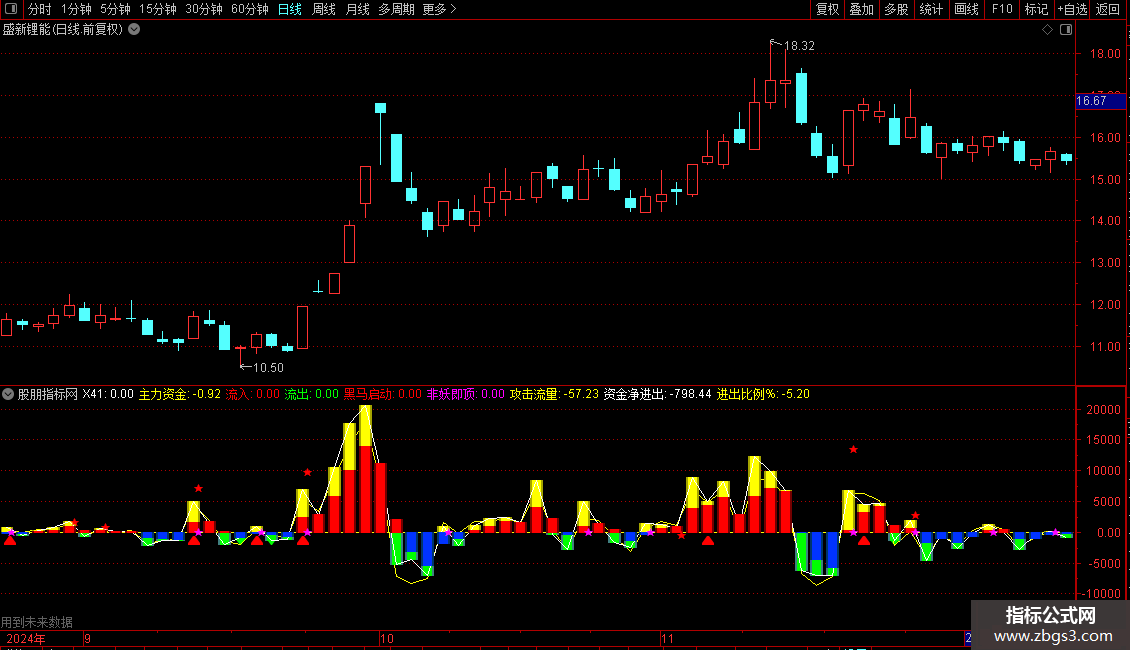
Task: Select the 15分钟 period
Action: tap(158, 9)
